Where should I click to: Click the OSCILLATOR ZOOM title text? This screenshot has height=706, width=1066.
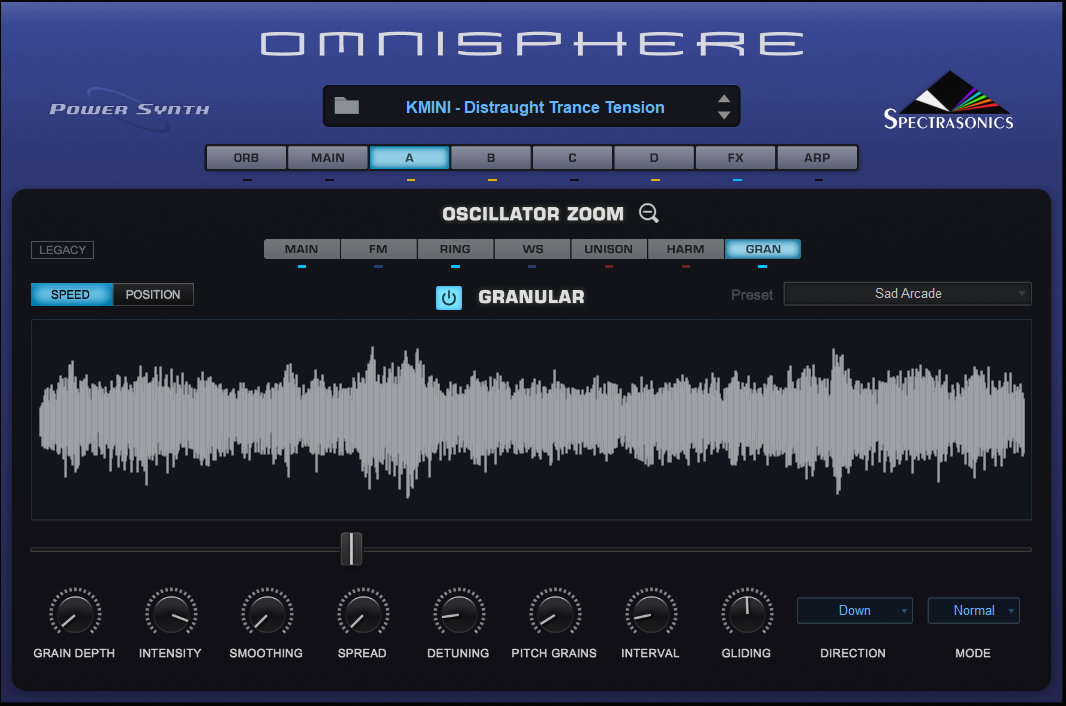pos(533,214)
